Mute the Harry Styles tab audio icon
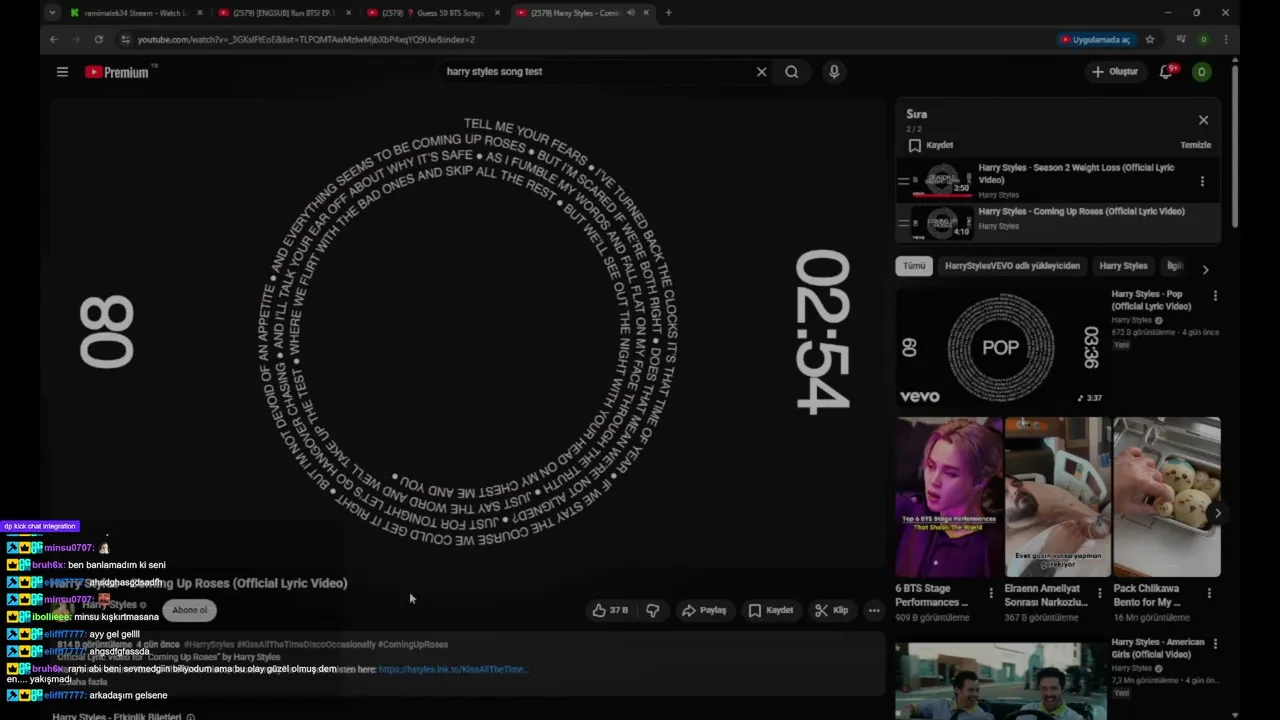 point(630,13)
